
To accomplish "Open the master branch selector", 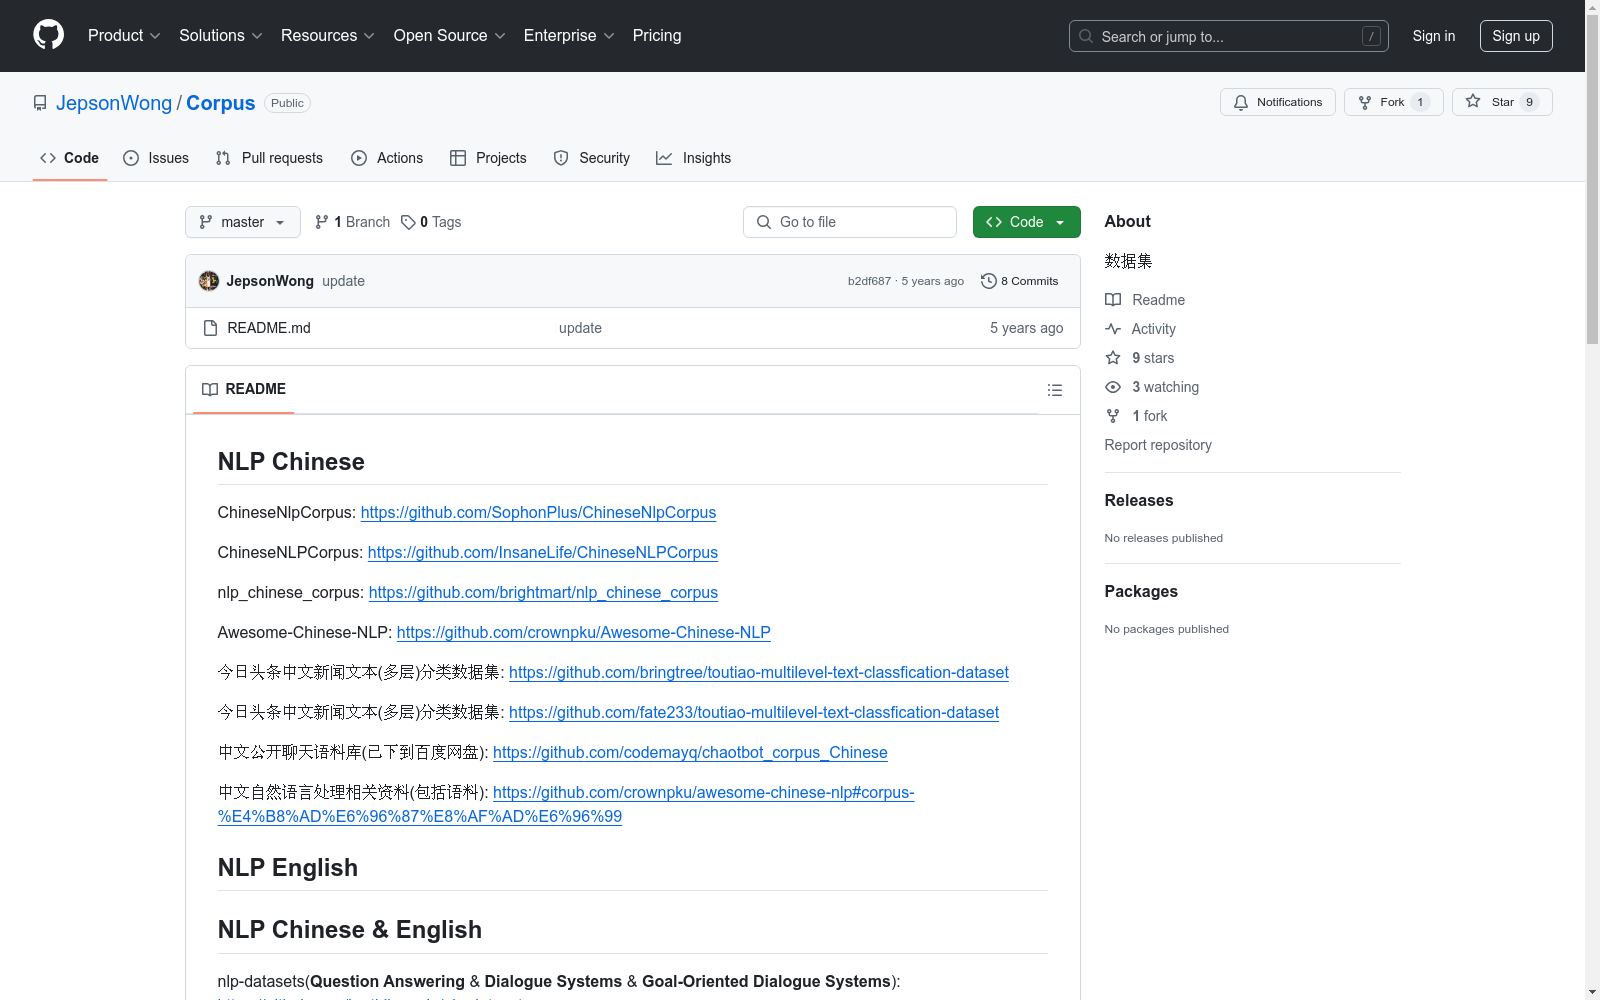I will tap(243, 222).
